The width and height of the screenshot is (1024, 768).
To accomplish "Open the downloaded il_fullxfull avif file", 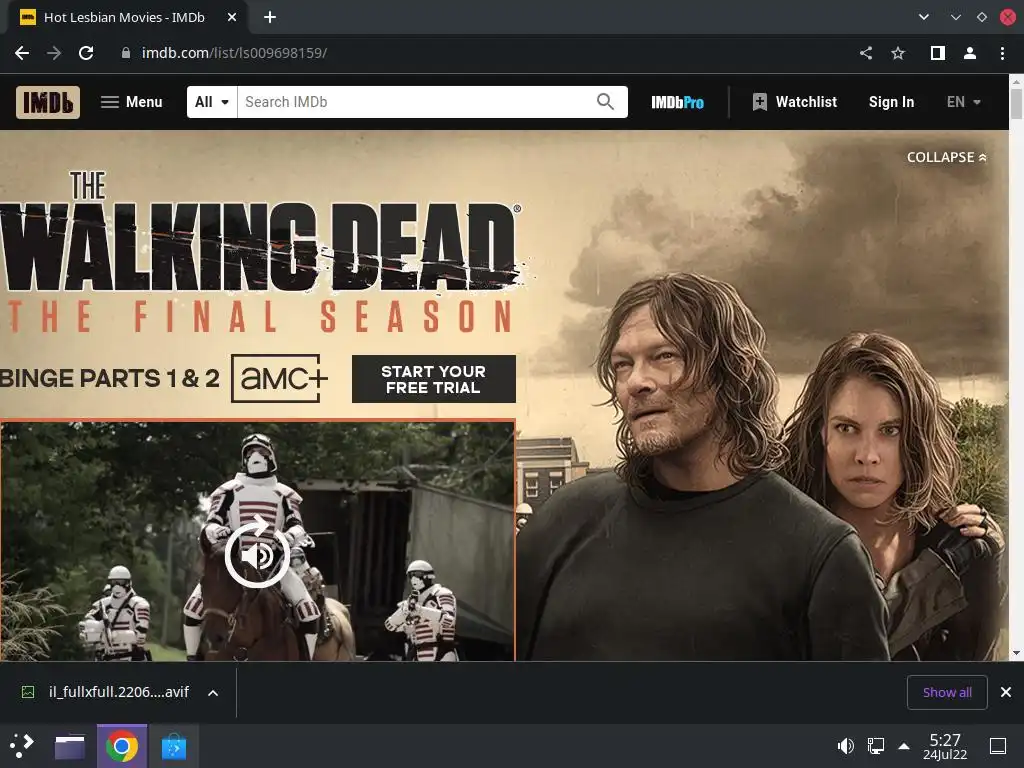I will [x=108, y=692].
